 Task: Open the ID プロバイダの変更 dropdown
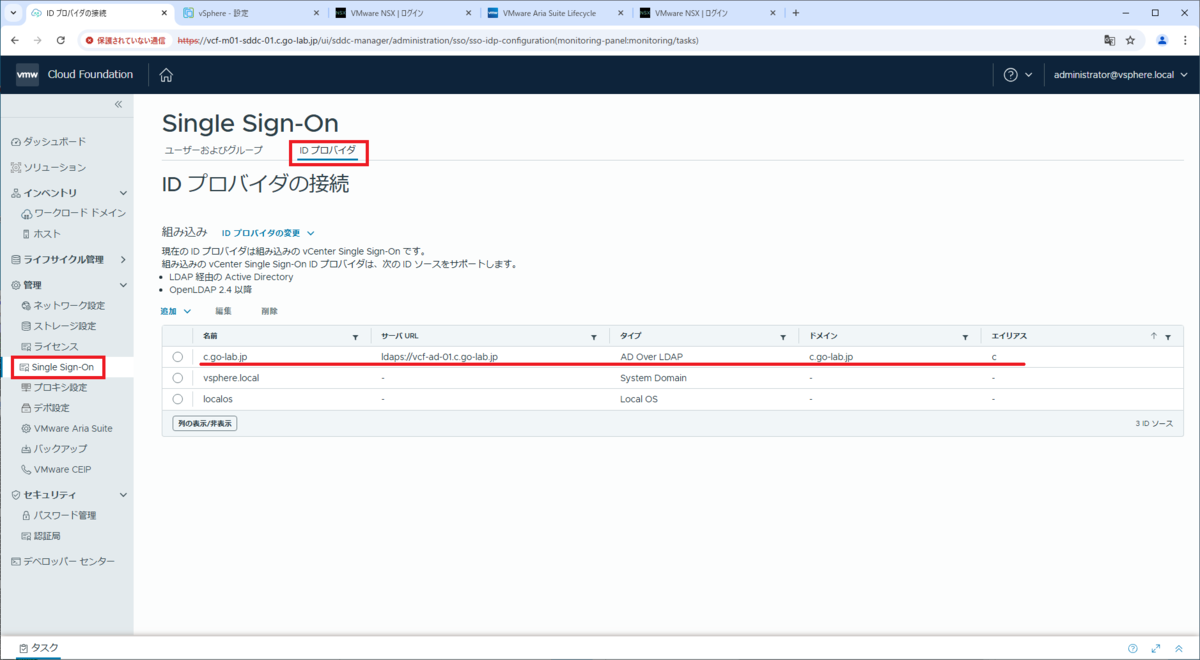pos(268,233)
